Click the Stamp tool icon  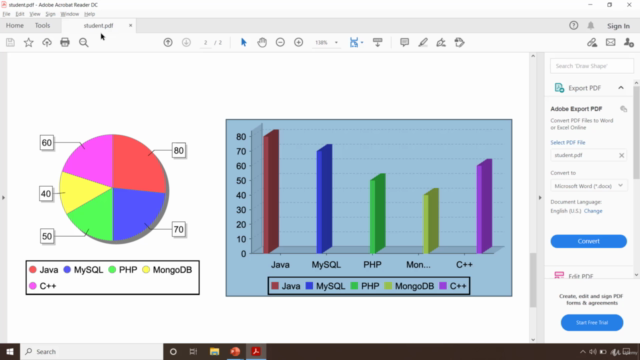coord(460,42)
